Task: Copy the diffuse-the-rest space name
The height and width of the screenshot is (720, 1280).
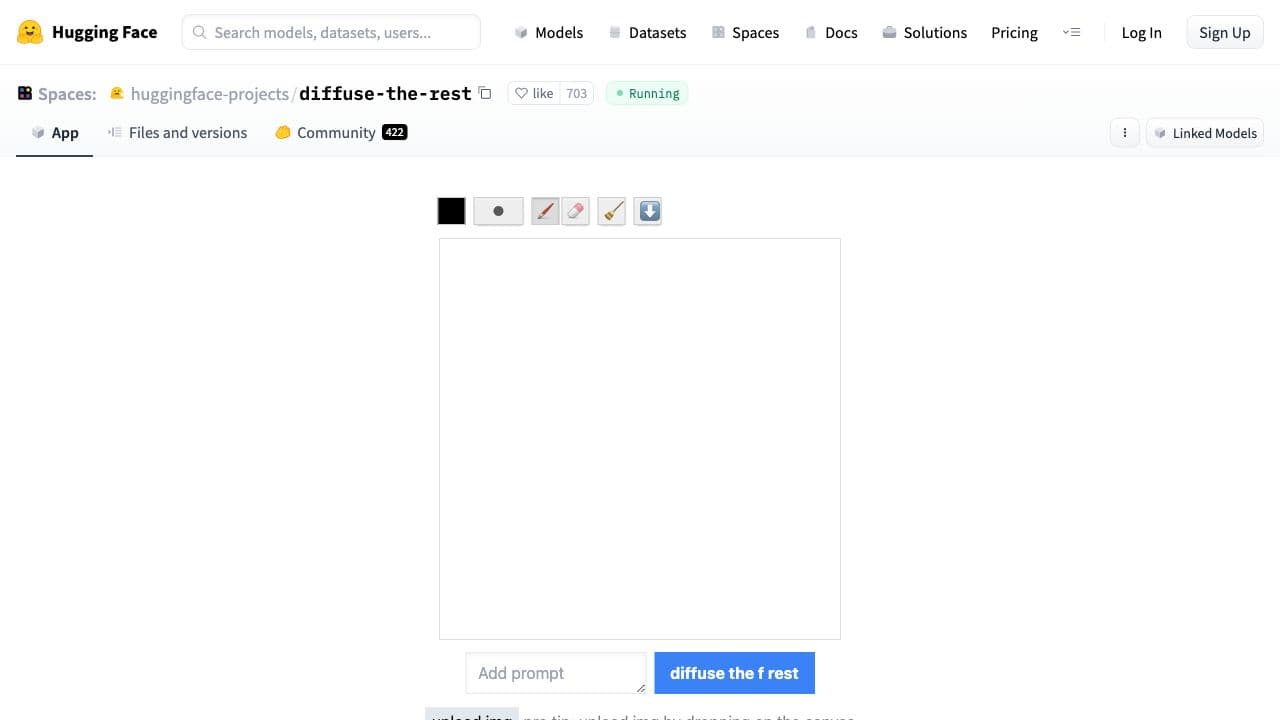Action: coord(485,92)
